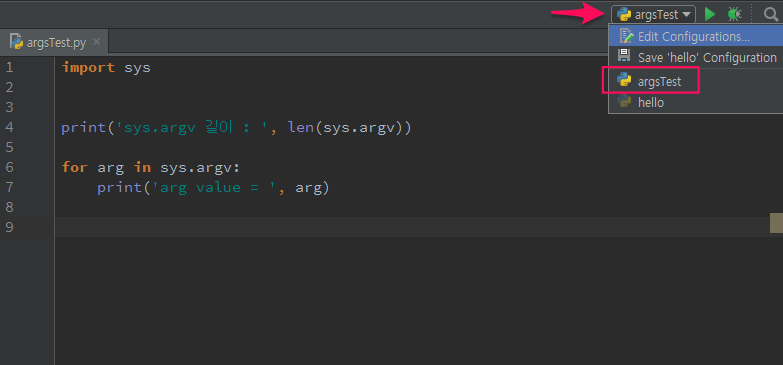Click gutter line number 7
Screen dimensions: 783x365
click(x=9, y=187)
